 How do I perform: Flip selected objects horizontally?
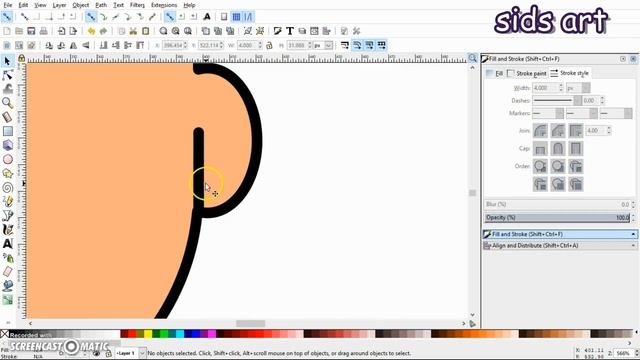(73, 45)
